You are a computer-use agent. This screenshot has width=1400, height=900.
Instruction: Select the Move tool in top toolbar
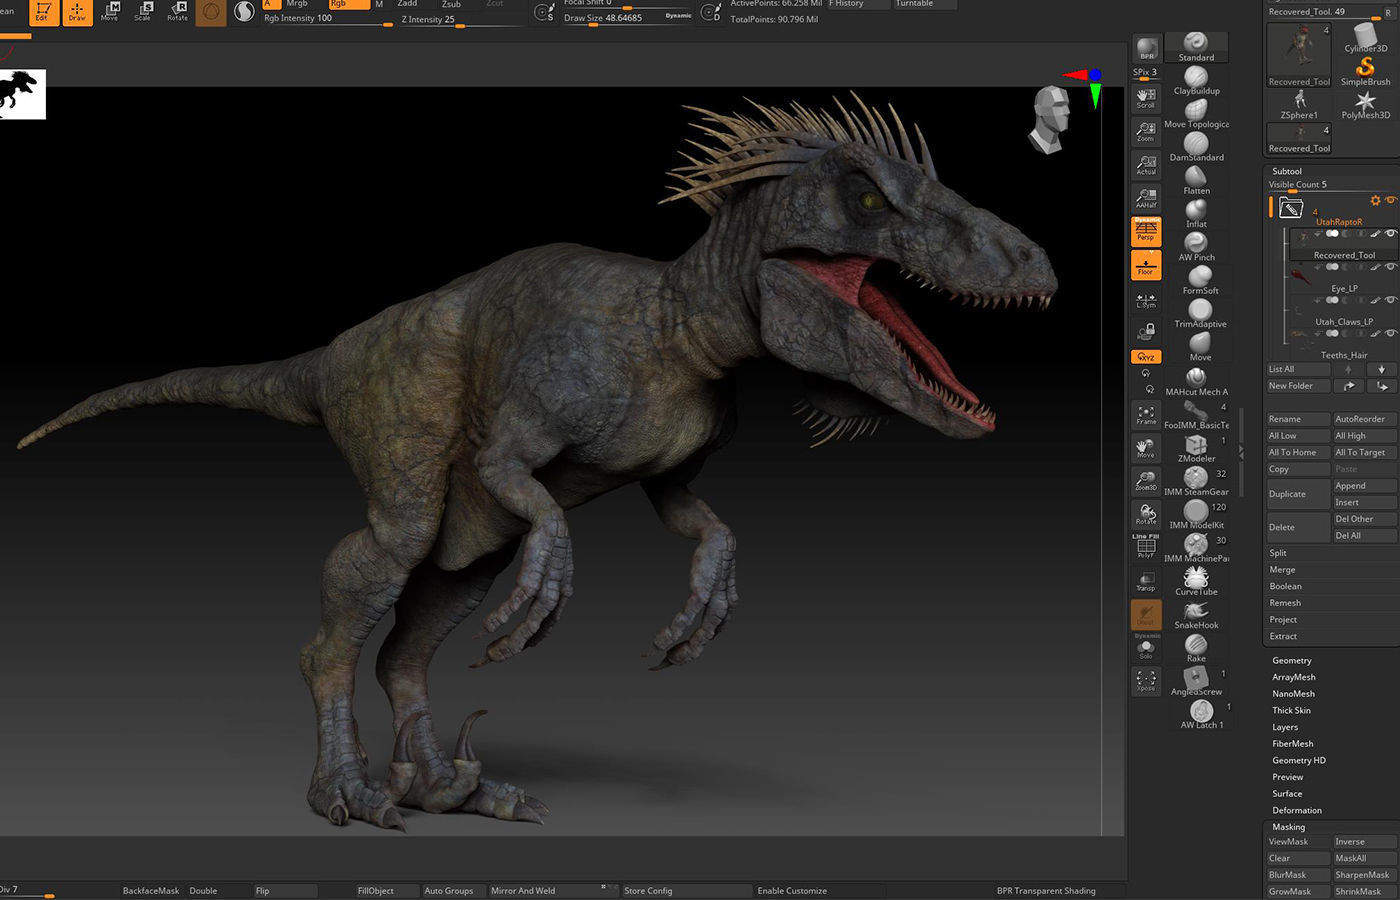110,11
